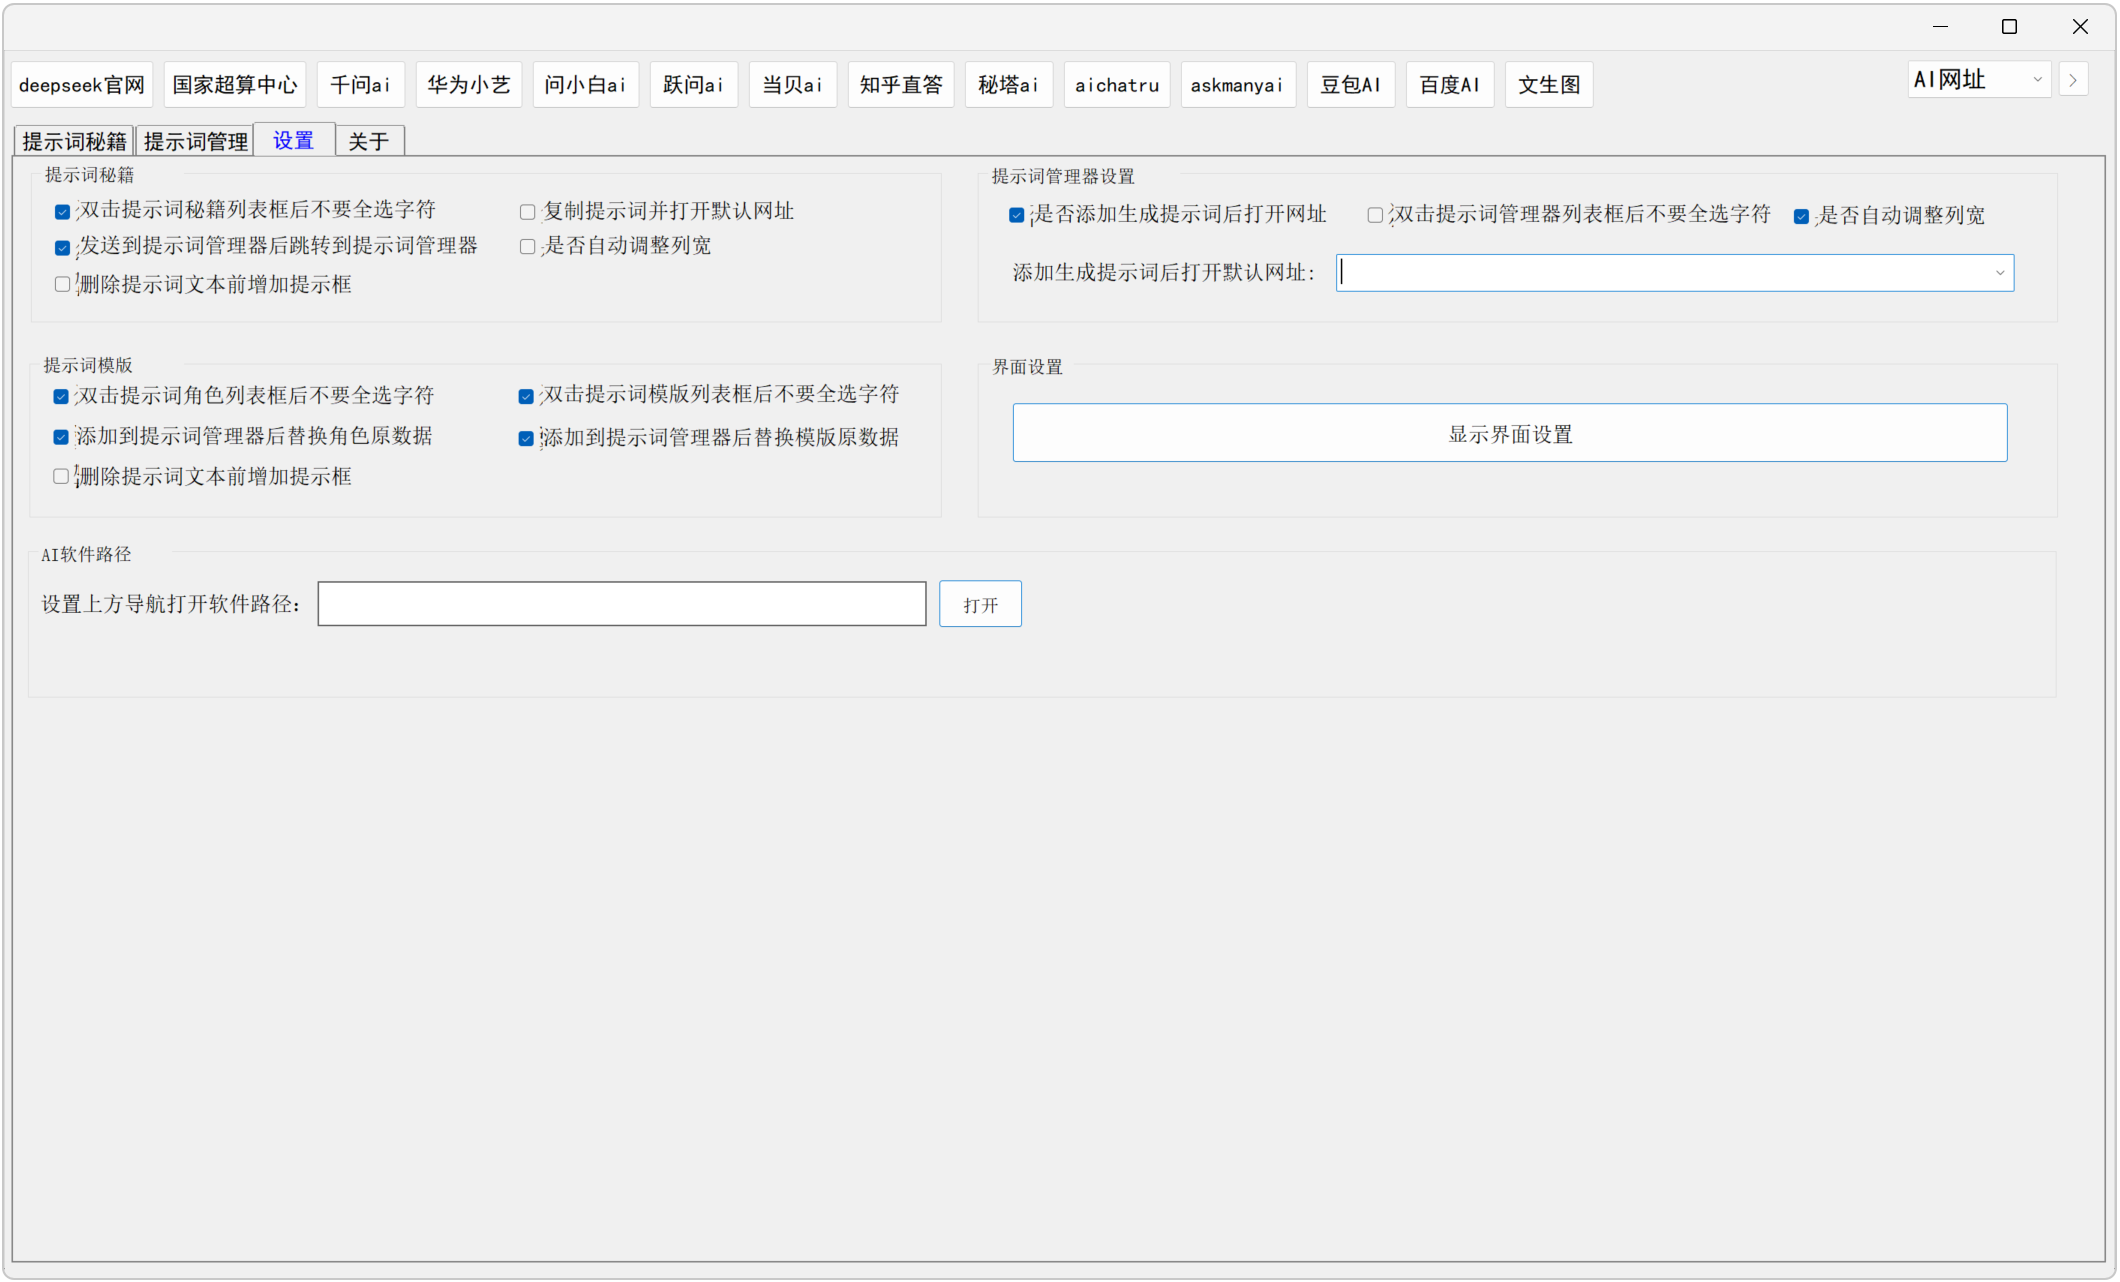Screen dimensions: 2120x1282
Task: Click the 豆包AI button
Action: click(1351, 85)
